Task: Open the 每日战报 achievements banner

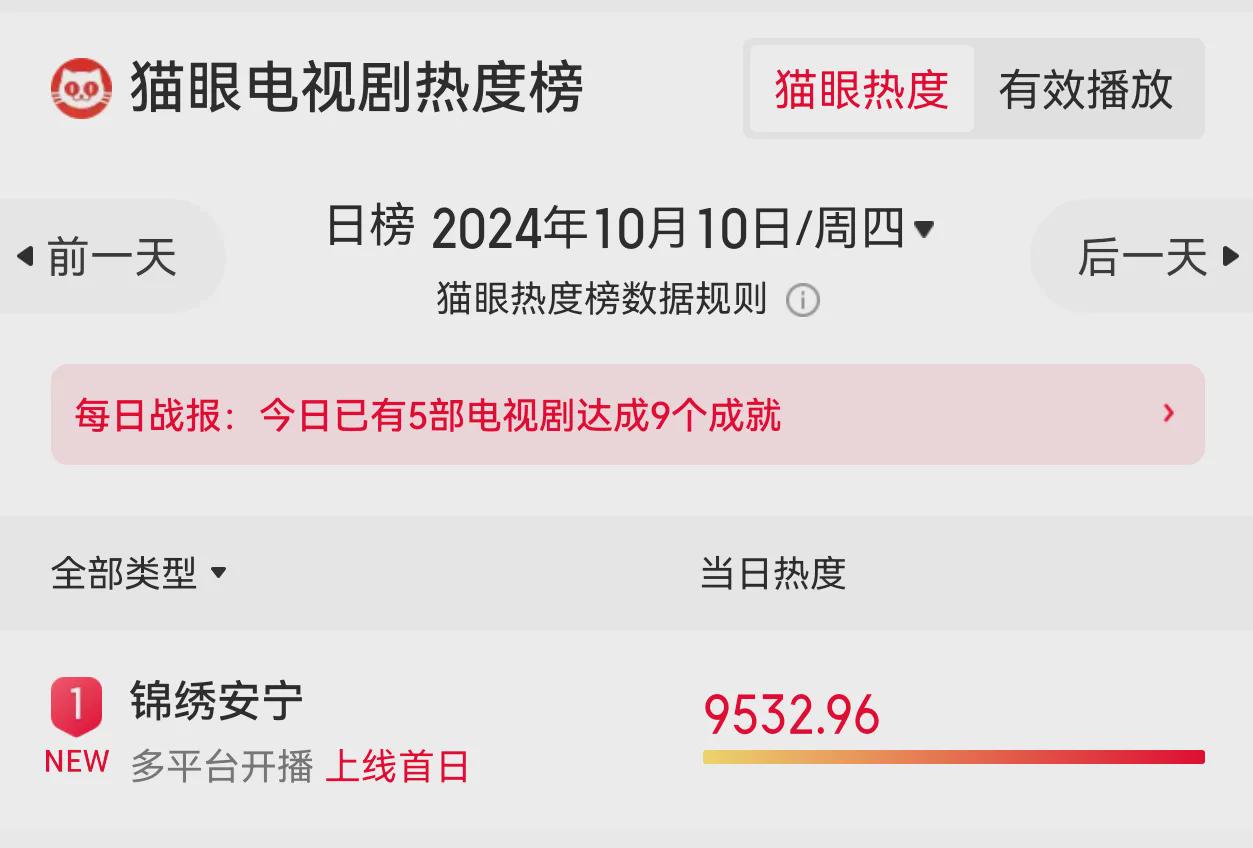Action: click(x=627, y=414)
